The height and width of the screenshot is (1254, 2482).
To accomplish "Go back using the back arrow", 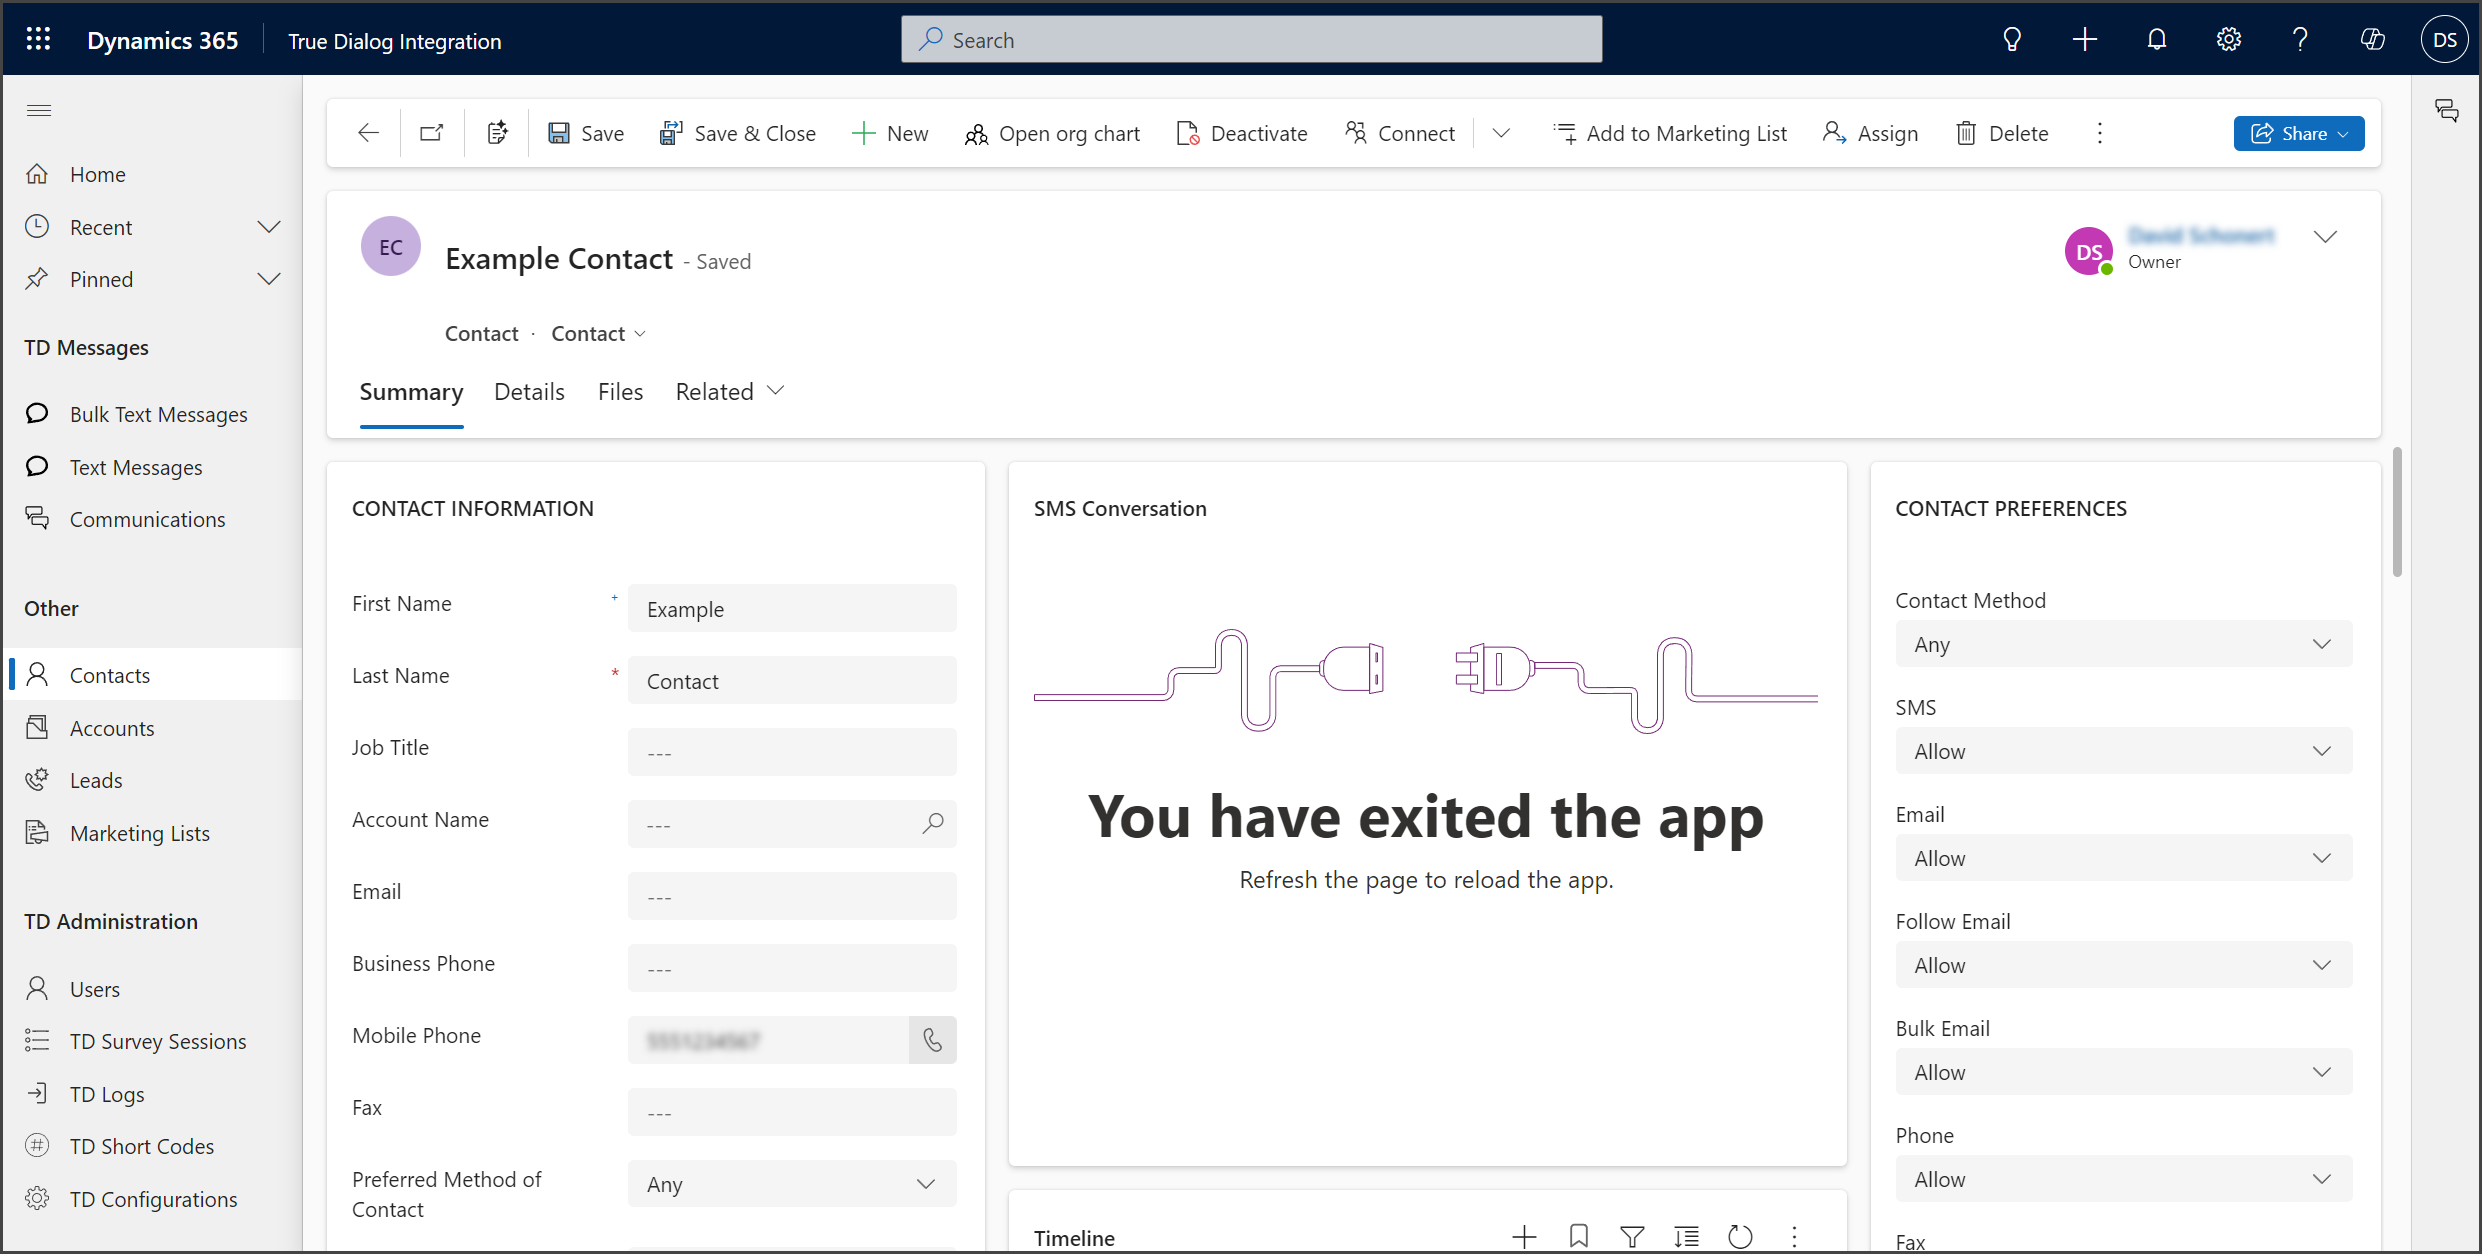I will point(368,133).
